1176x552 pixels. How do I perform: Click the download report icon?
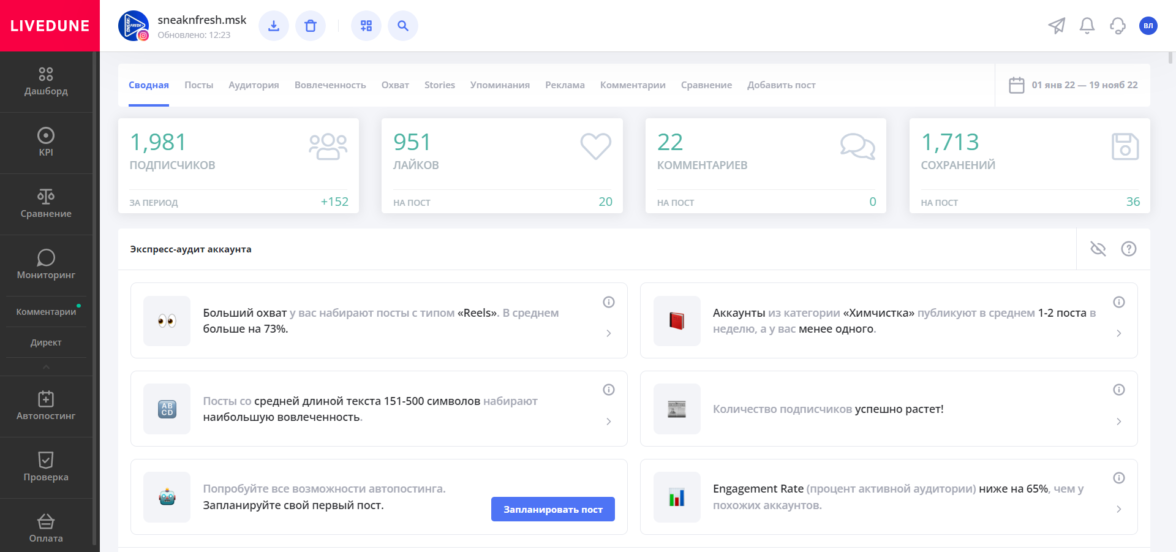pos(273,26)
